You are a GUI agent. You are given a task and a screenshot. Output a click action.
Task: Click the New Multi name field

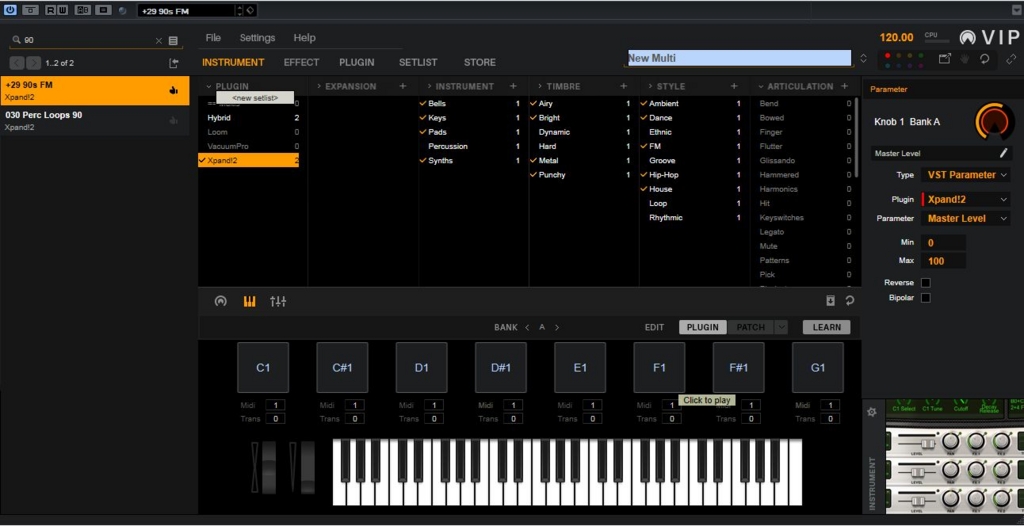(740, 58)
